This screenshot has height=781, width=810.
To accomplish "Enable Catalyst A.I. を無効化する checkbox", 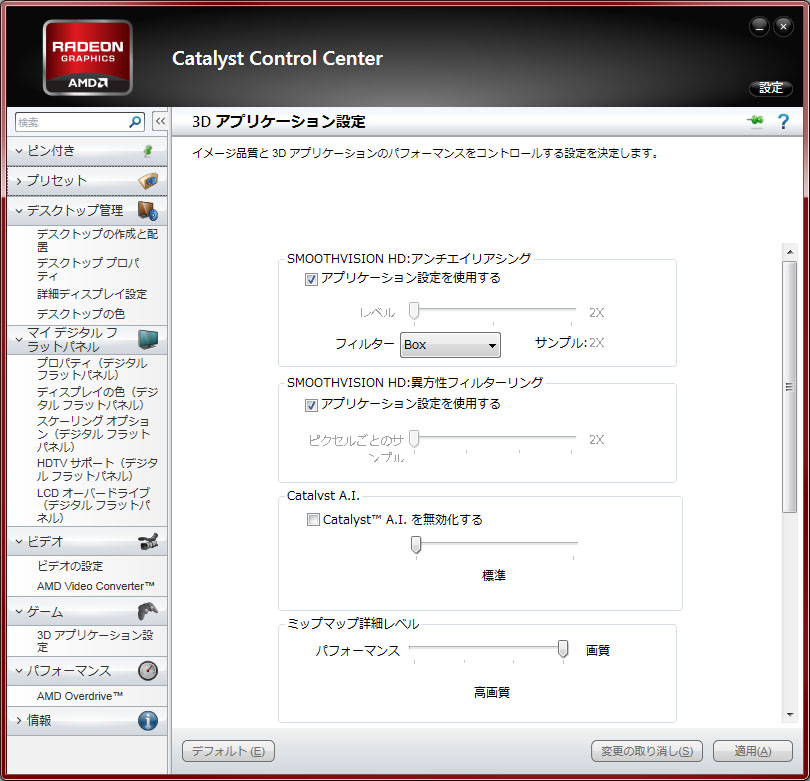I will [x=313, y=520].
